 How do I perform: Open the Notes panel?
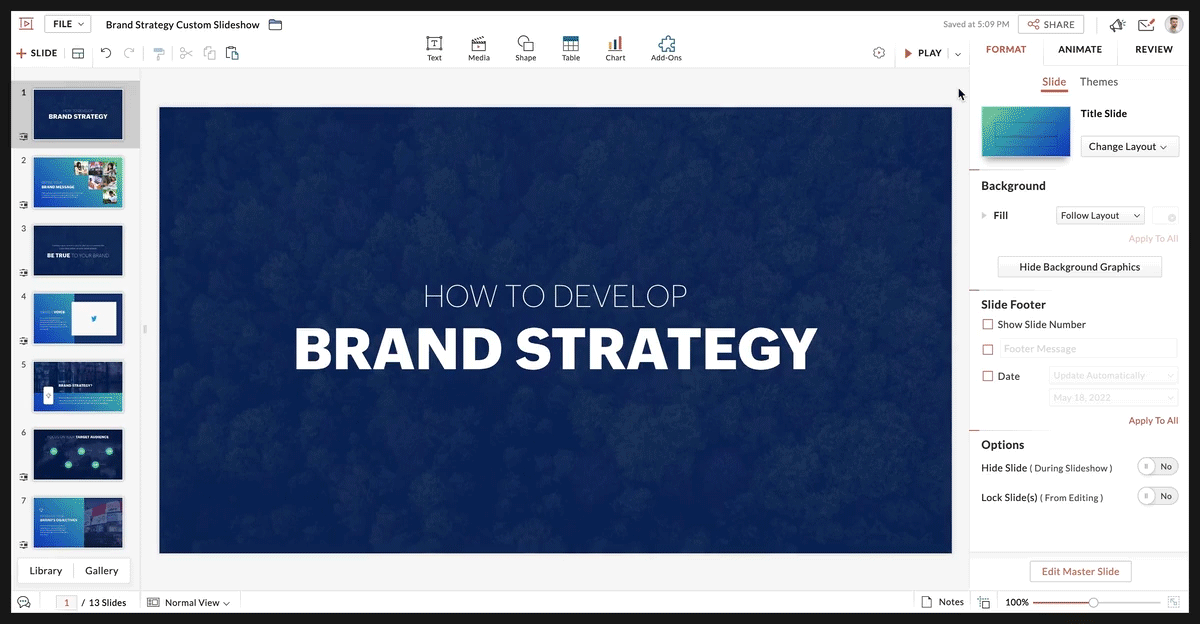(941, 602)
